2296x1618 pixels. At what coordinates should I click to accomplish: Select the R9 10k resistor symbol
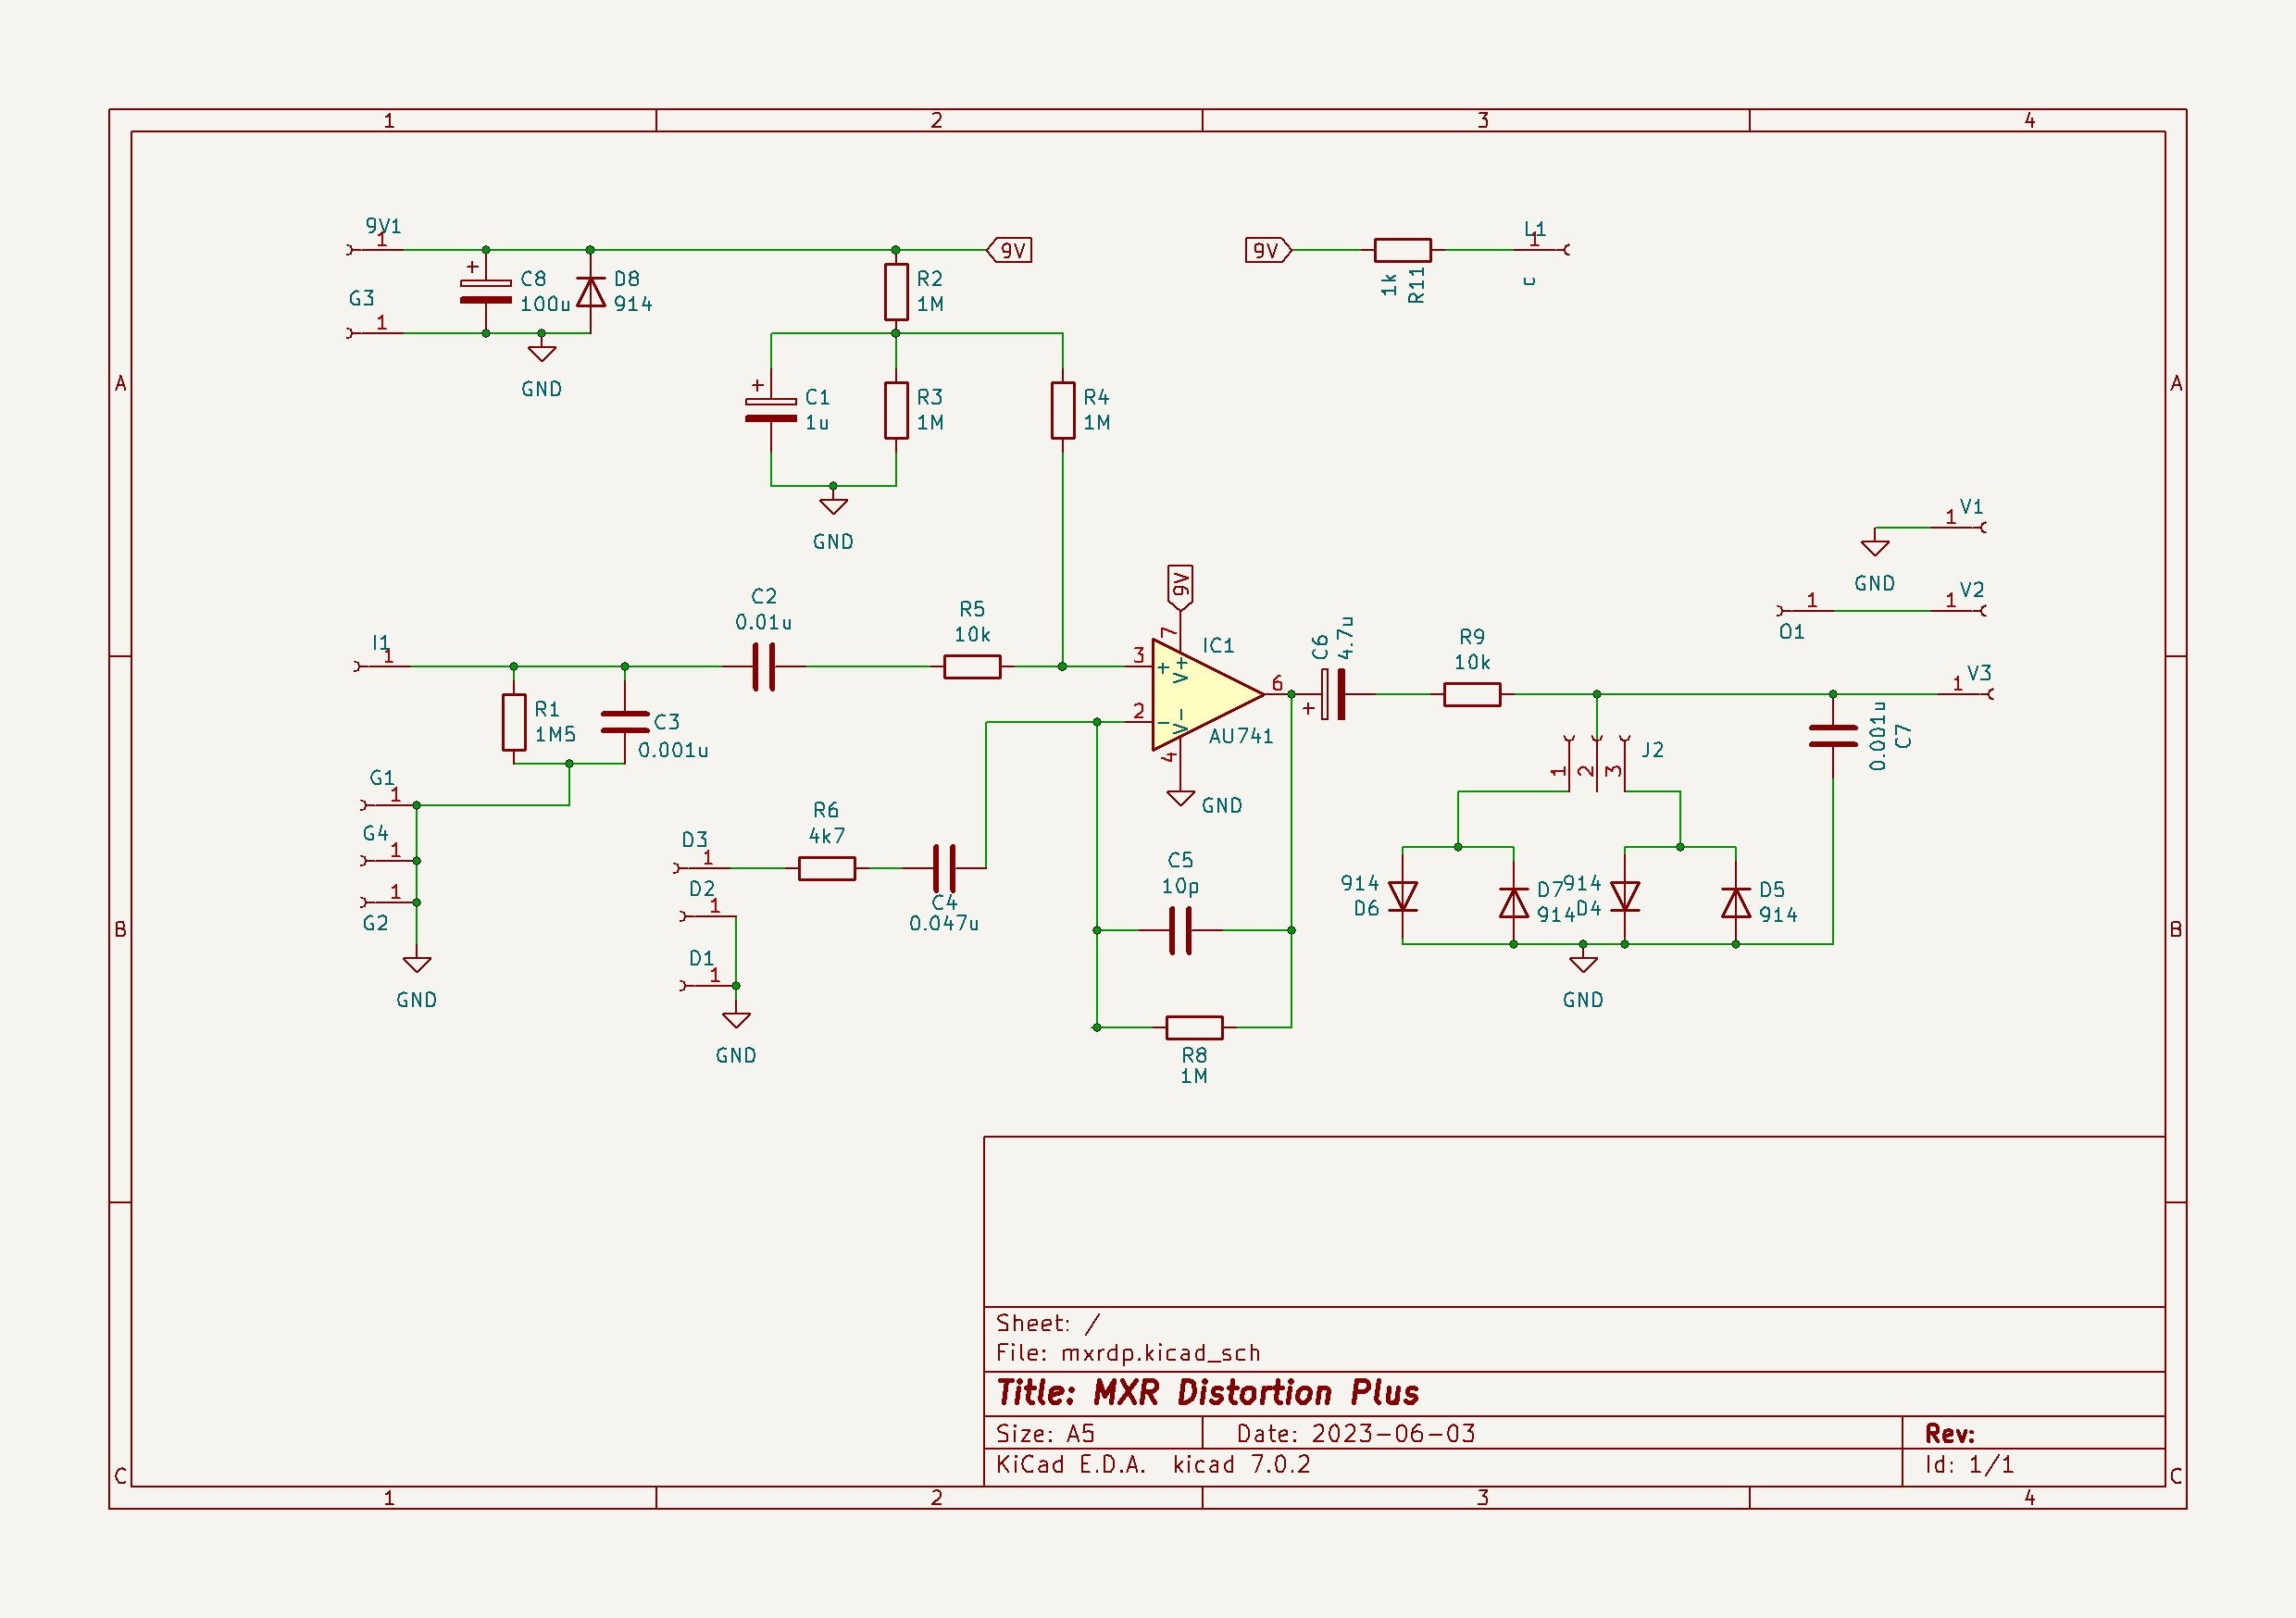point(1472,694)
